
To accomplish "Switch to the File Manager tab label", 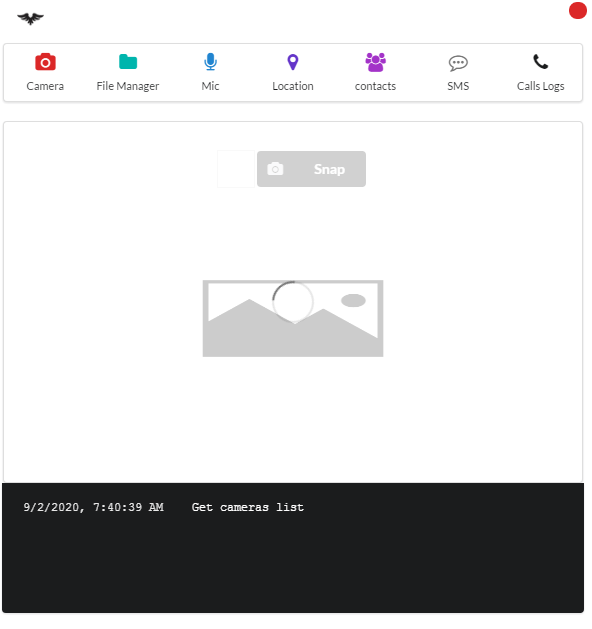I will pos(128,86).
